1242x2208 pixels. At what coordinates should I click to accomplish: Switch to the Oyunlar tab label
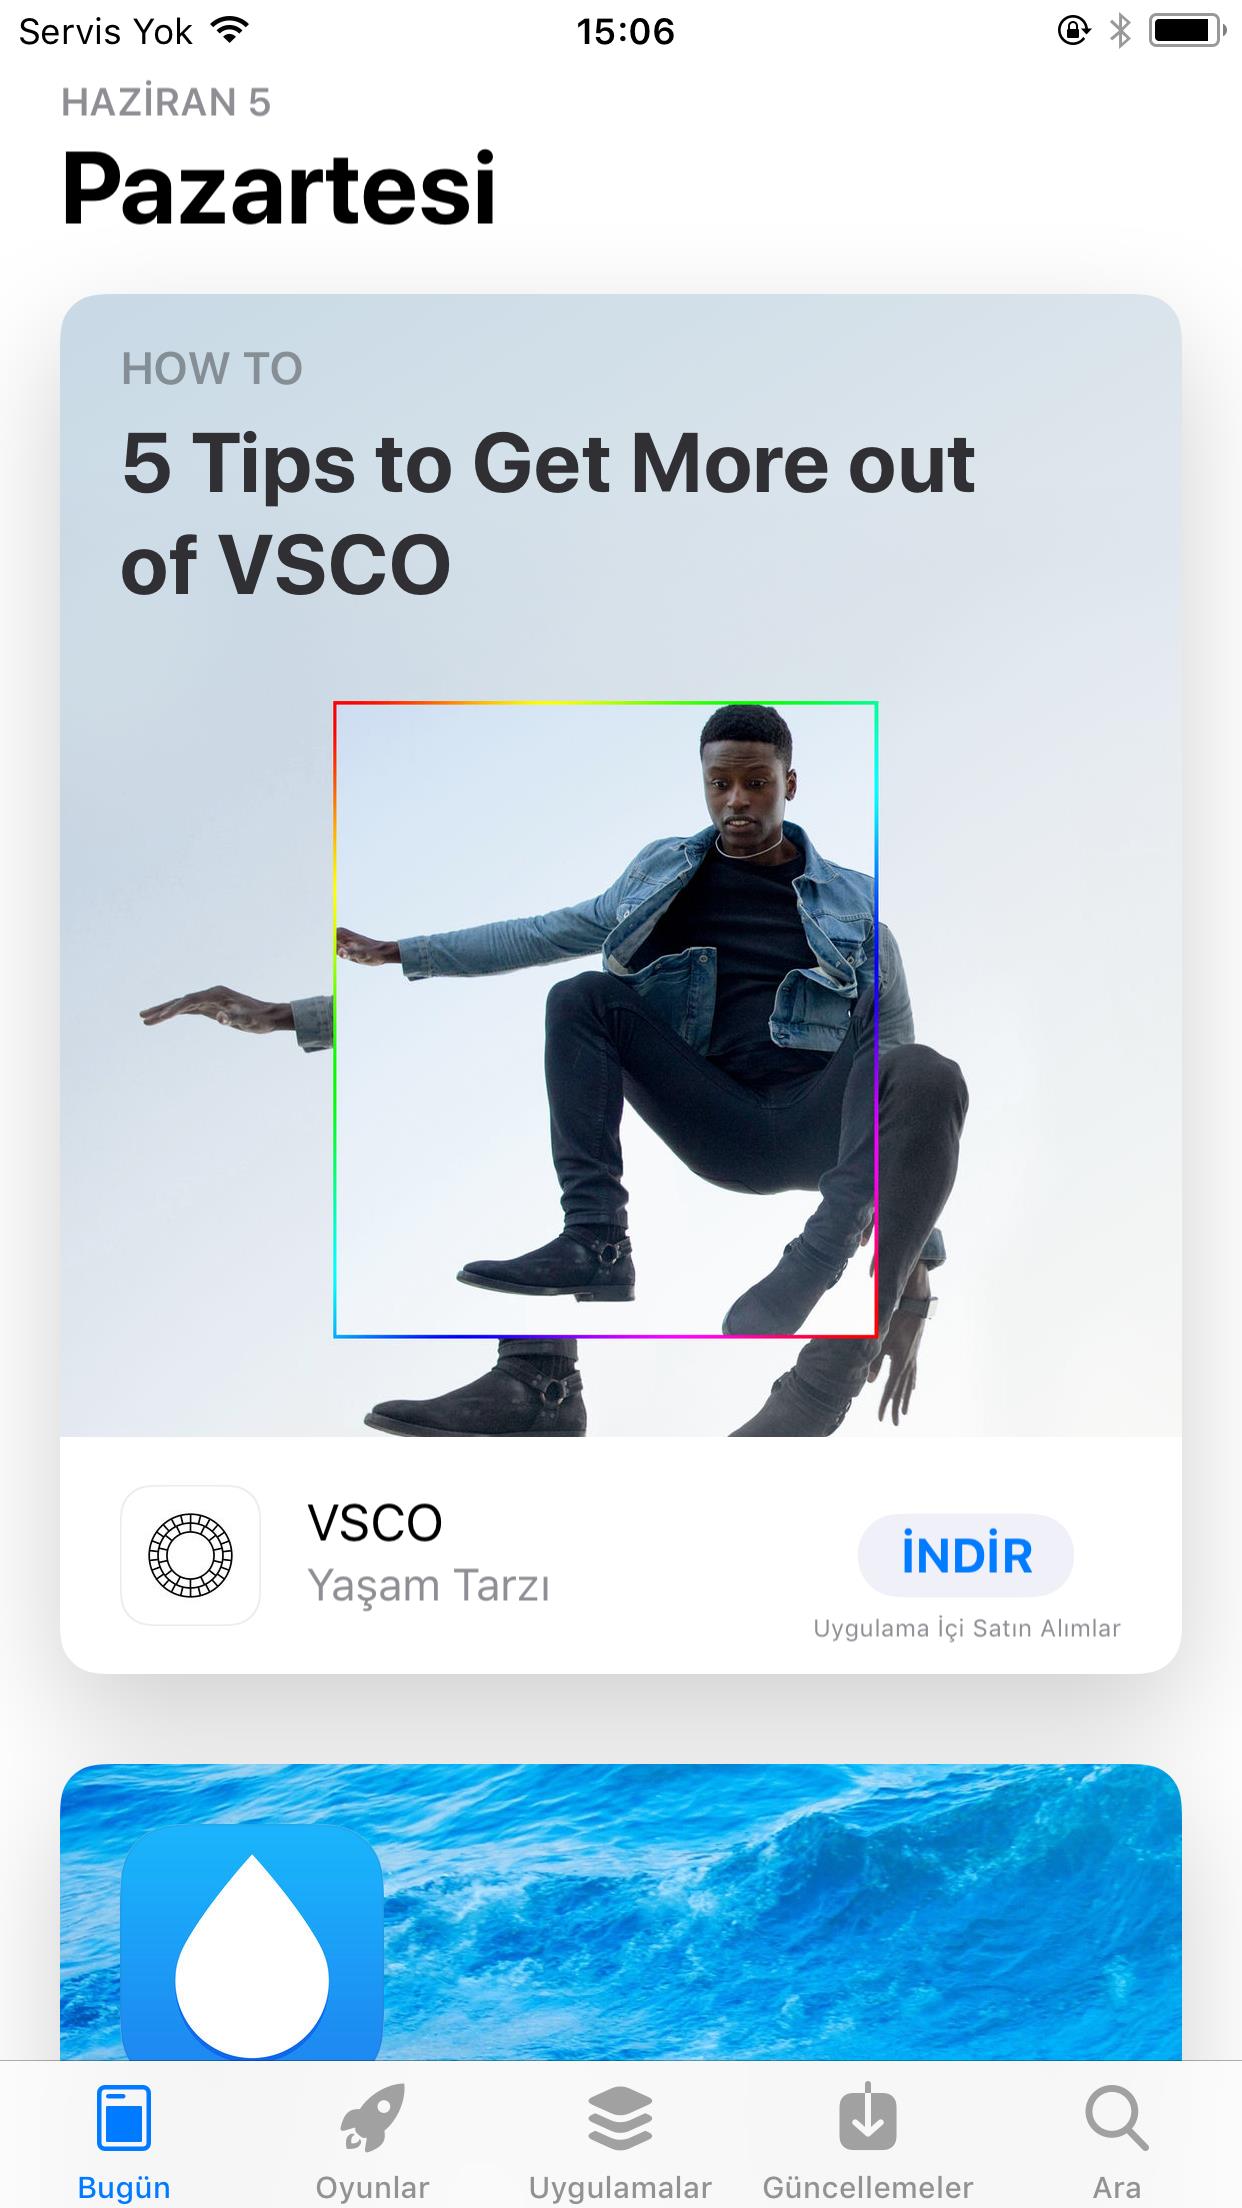click(x=372, y=2187)
